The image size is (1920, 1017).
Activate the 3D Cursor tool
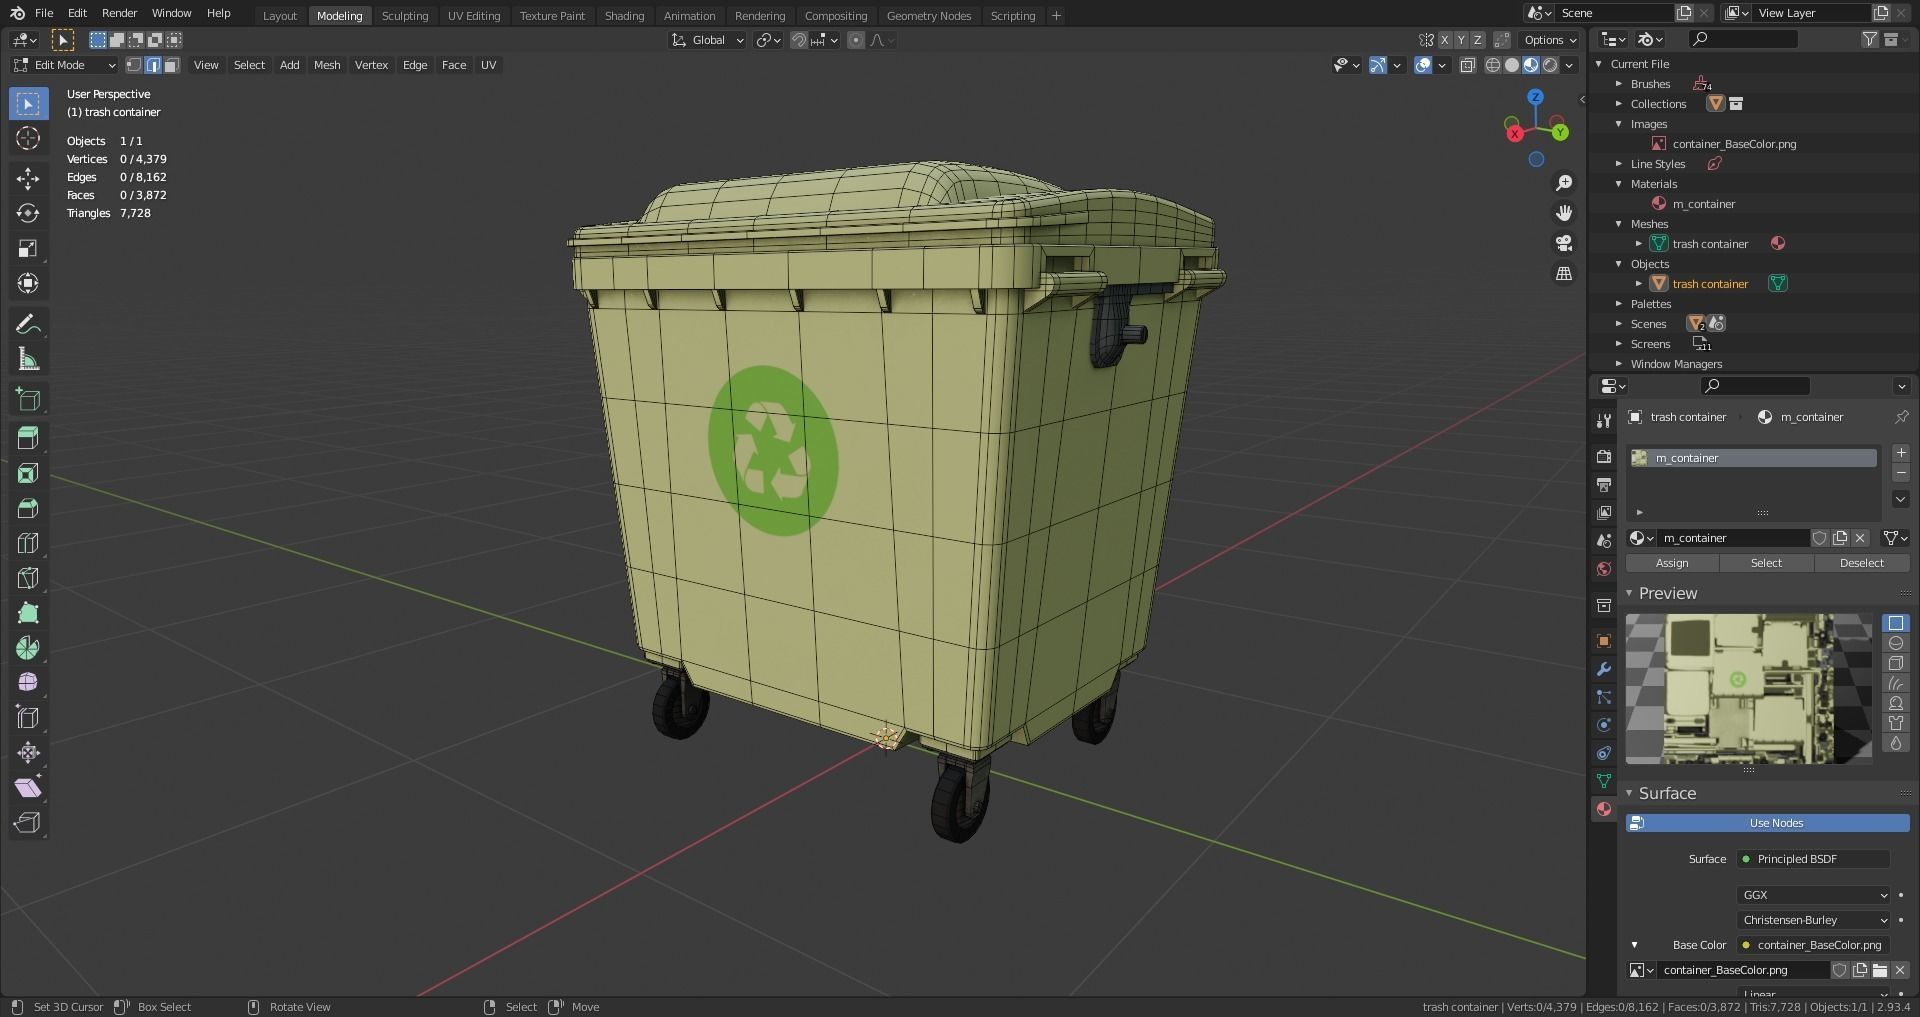pyautogui.click(x=28, y=138)
